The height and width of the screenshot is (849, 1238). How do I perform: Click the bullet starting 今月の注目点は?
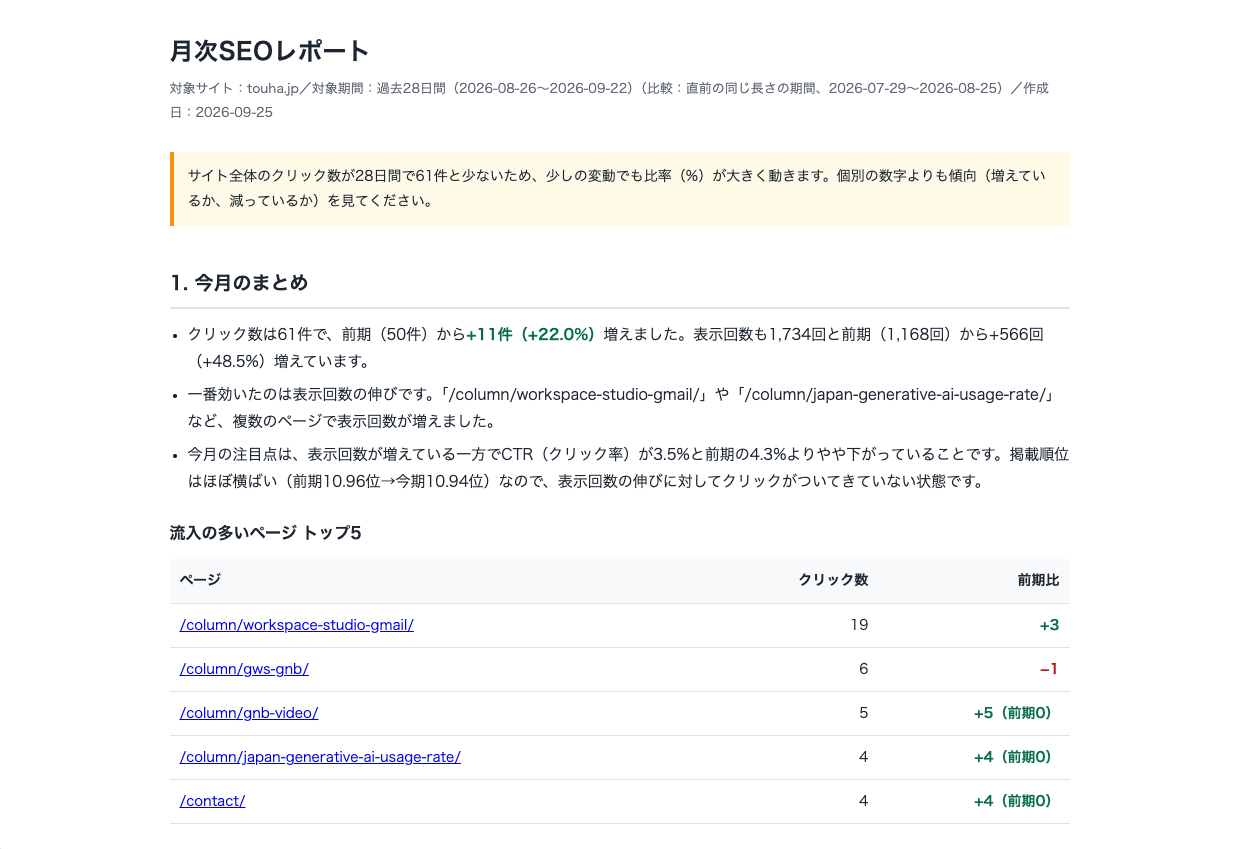[628, 468]
